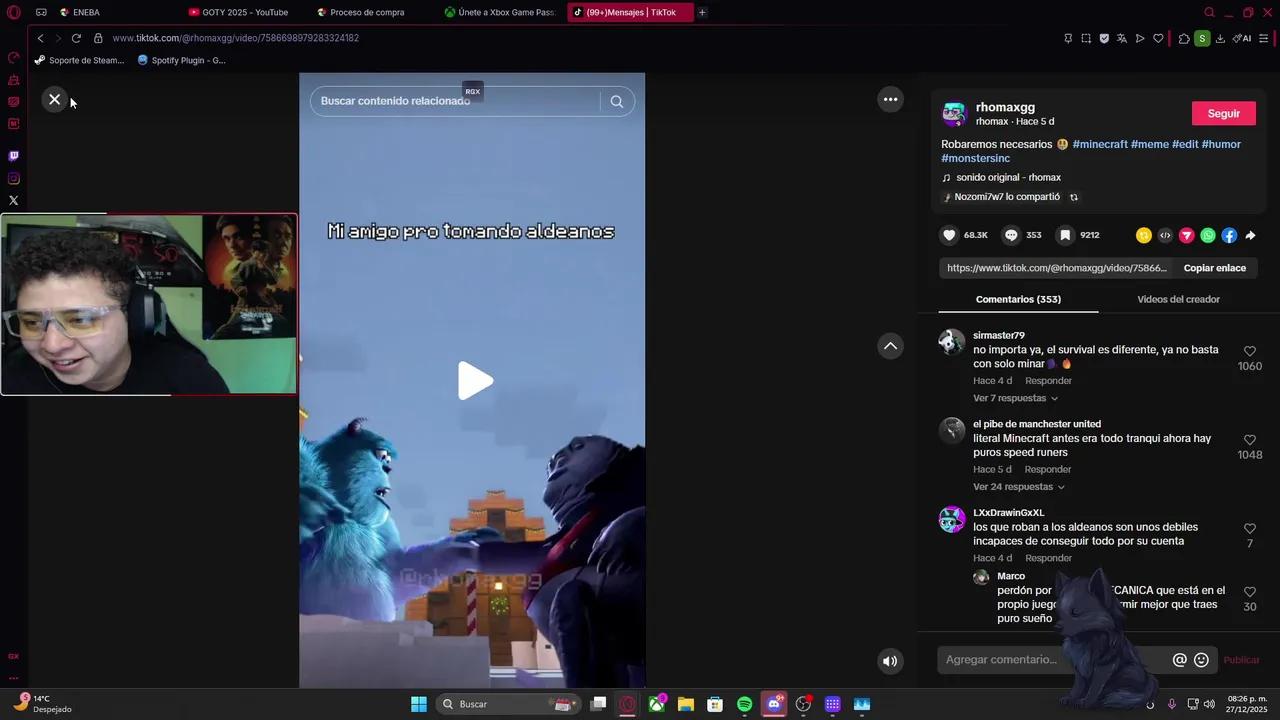This screenshot has height=720, width=1280.
Task: Open the #minecraft hashtag
Action: [1100, 144]
